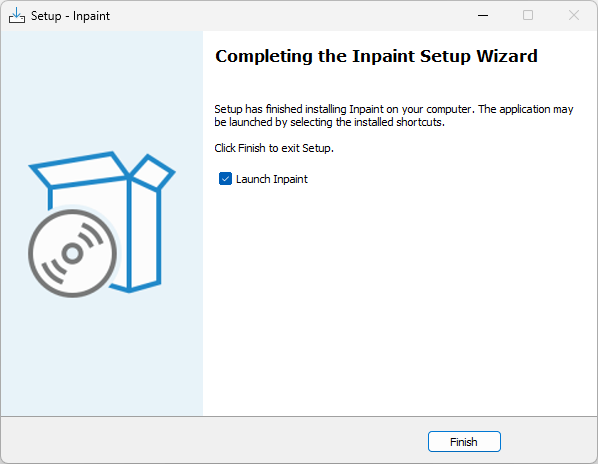Uncheck the Launch Inpaint checkbox
Image resolution: width=598 pixels, height=464 pixels.
pos(225,178)
